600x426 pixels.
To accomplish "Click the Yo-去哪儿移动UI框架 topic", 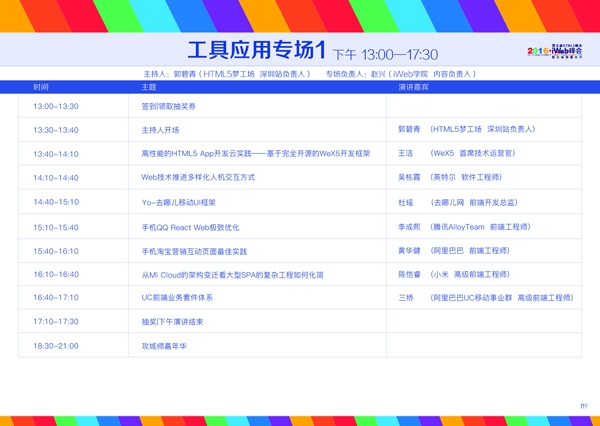I will 178,202.
